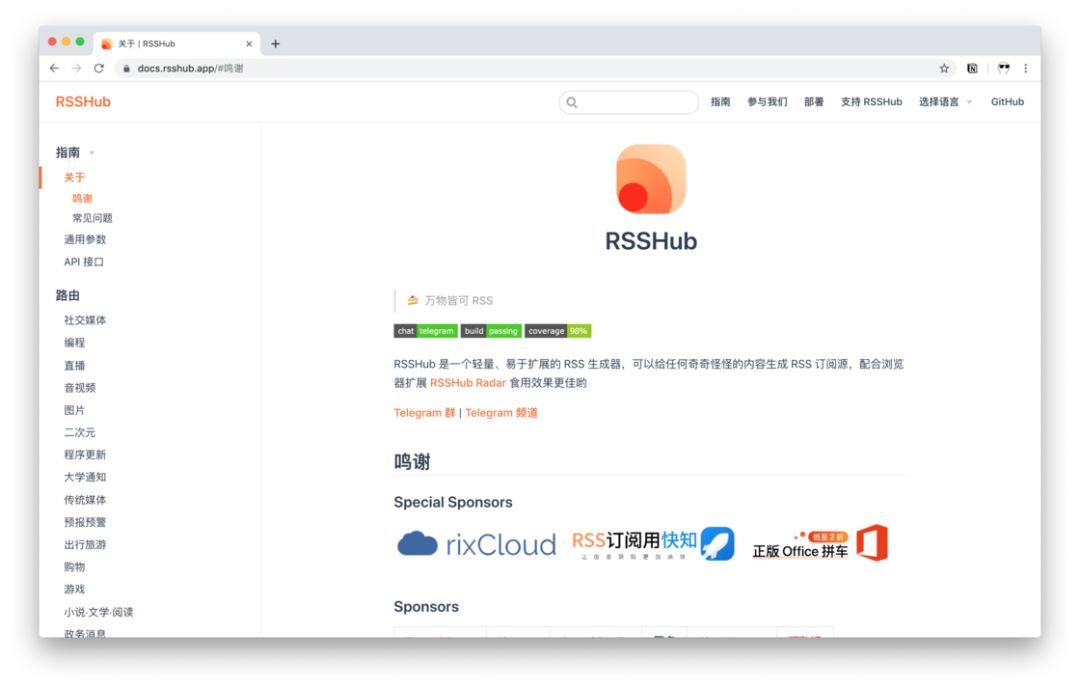
Task: Open 小说·文学·阅读 routes in sidebar
Action: pos(98,612)
